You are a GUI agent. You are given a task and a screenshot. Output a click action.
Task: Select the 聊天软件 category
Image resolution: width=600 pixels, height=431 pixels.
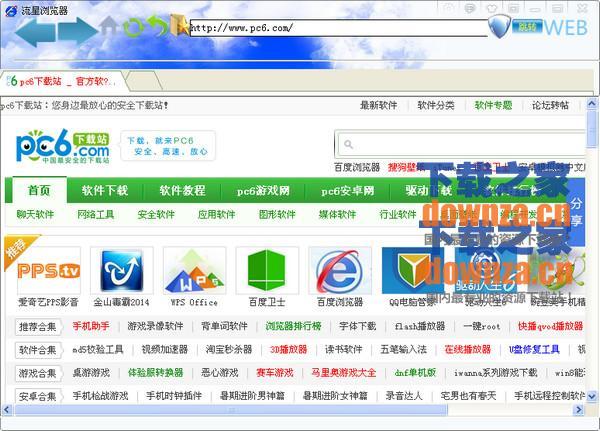[35, 214]
